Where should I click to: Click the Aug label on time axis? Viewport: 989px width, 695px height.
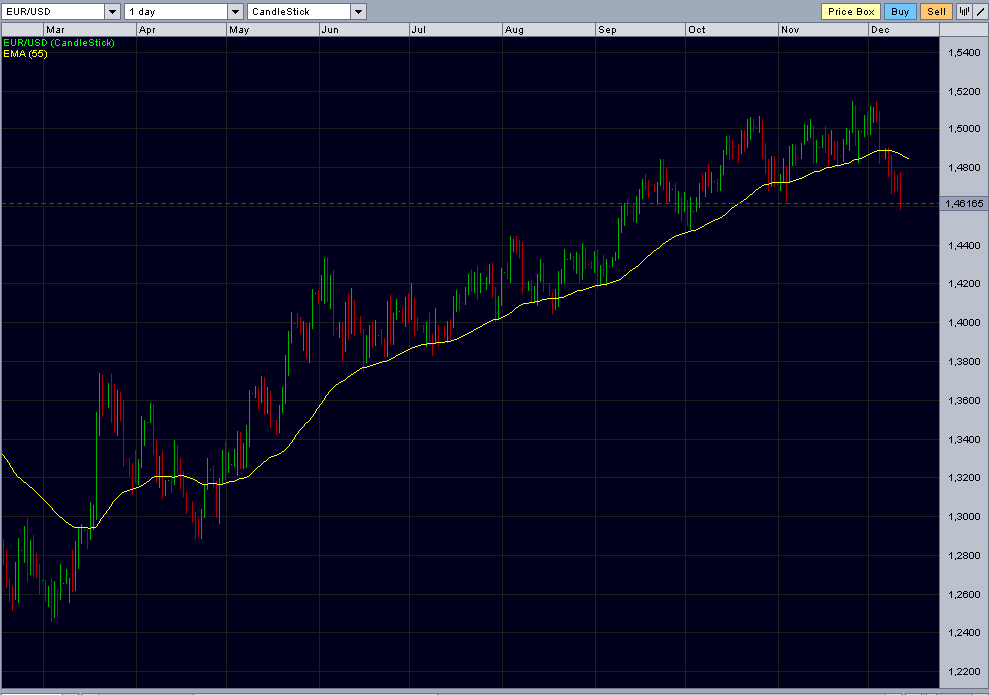point(514,30)
